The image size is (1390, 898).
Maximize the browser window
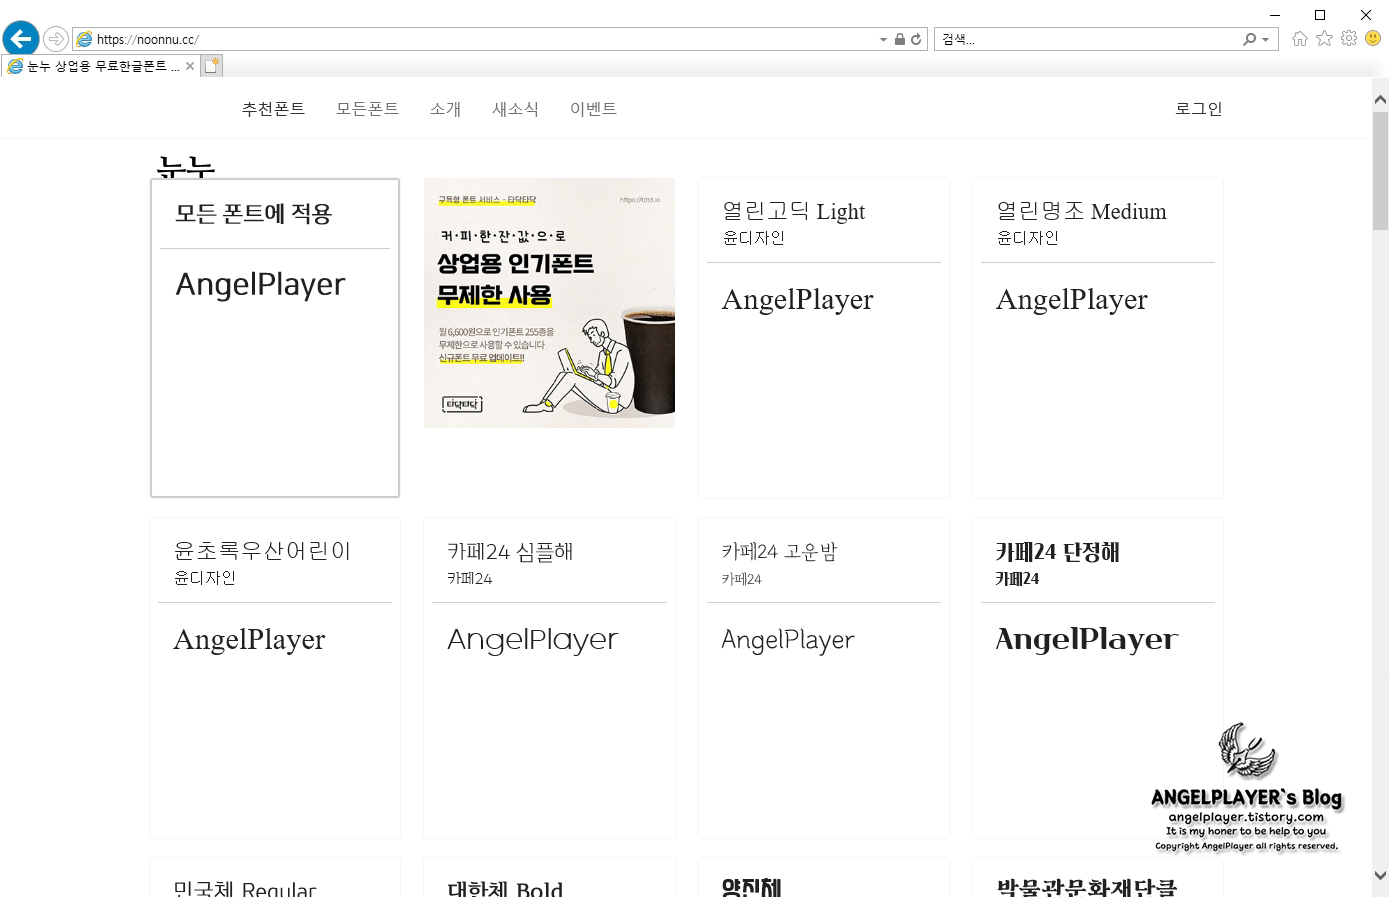coord(1320,14)
